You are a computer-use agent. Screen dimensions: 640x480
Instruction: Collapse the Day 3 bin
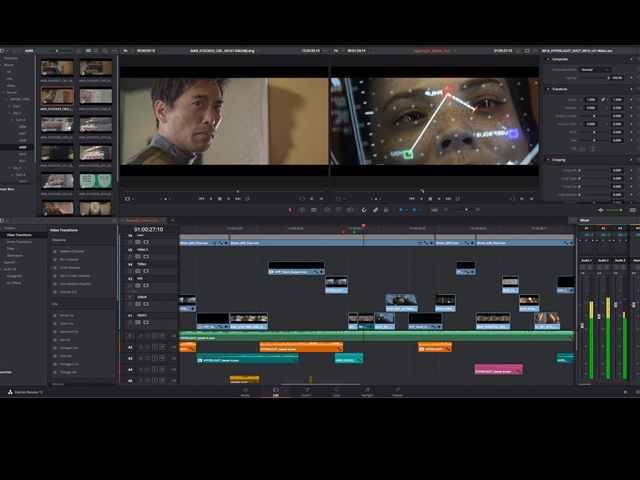pyautogui.click(x=10, y=168)
